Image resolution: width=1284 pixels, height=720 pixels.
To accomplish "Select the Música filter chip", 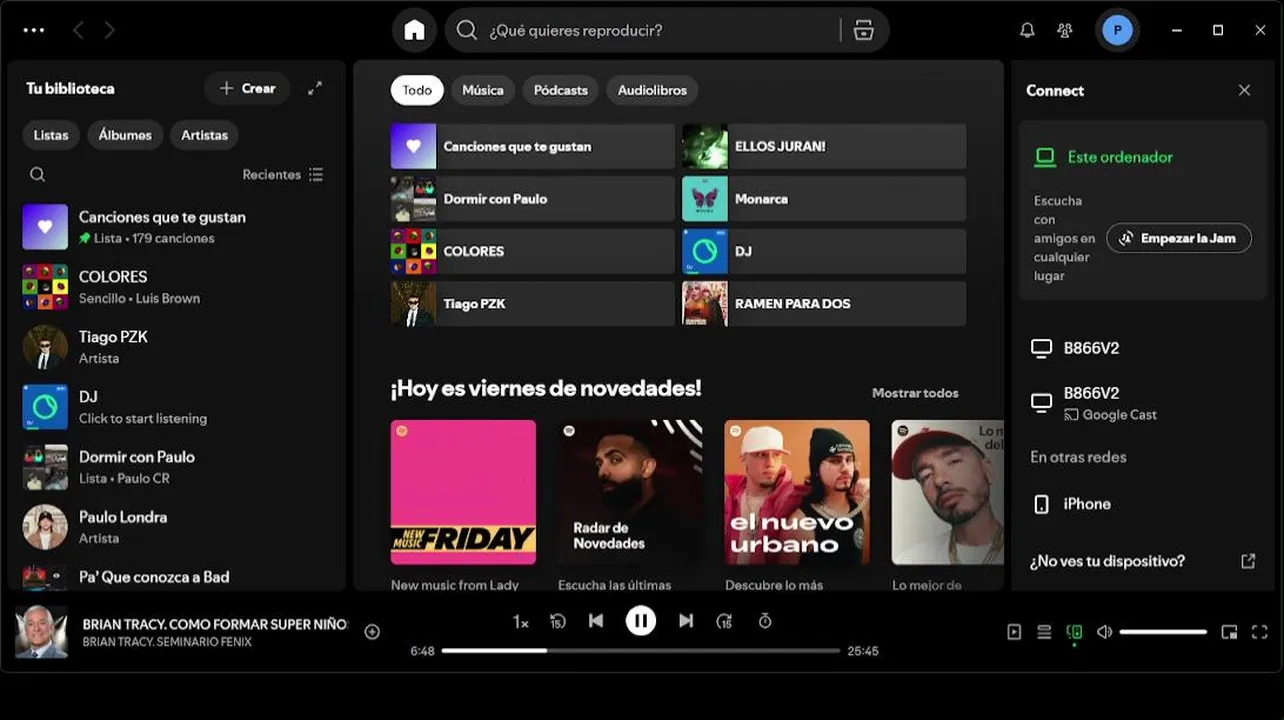I will 483,90.
